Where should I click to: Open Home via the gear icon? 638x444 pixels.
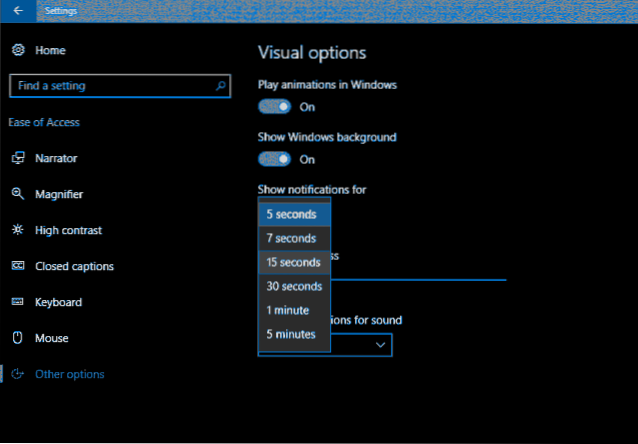coord(18,50)
